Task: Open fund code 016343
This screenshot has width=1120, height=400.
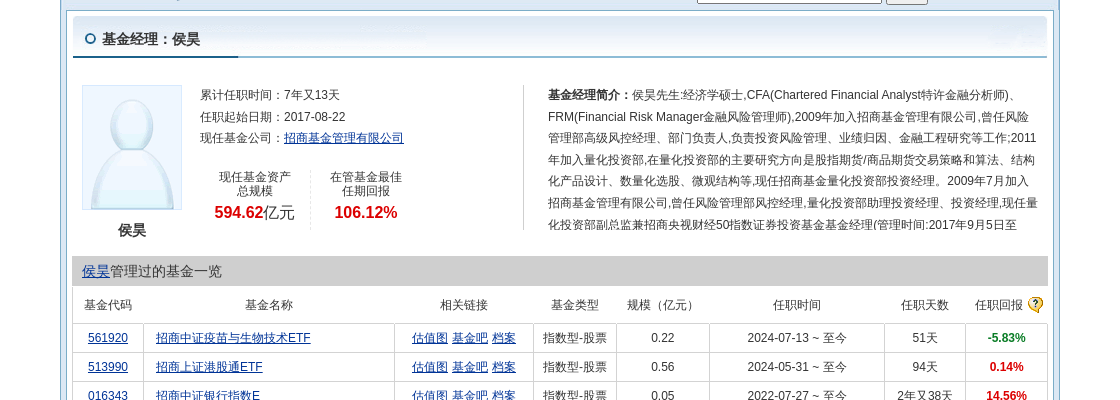Action: [x=108, y=395]
